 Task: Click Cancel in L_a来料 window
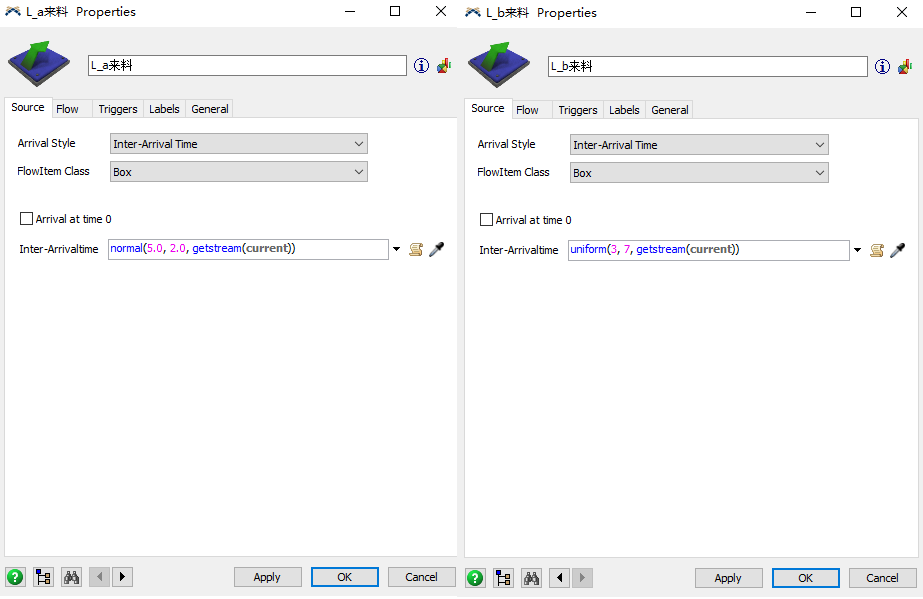click(421, 577)
